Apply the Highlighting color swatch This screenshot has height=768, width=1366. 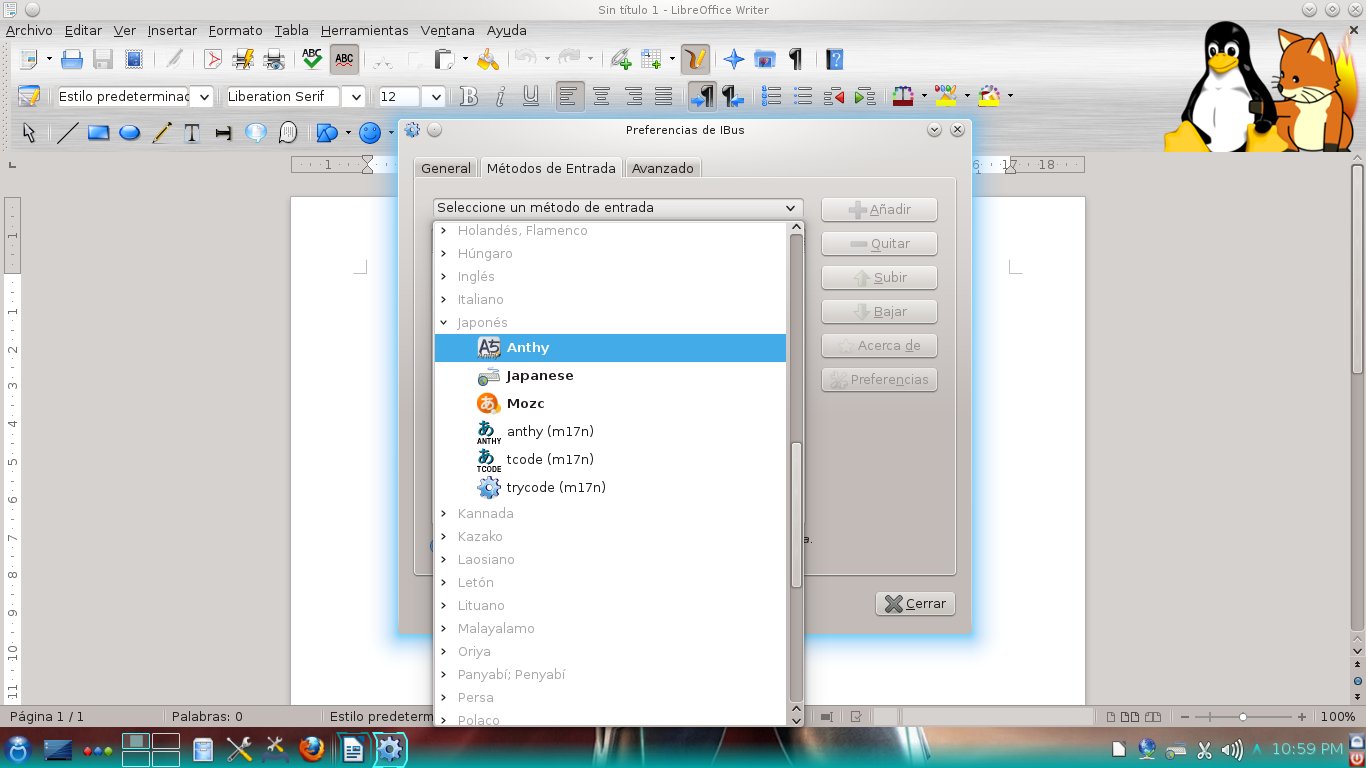[946, 96]
